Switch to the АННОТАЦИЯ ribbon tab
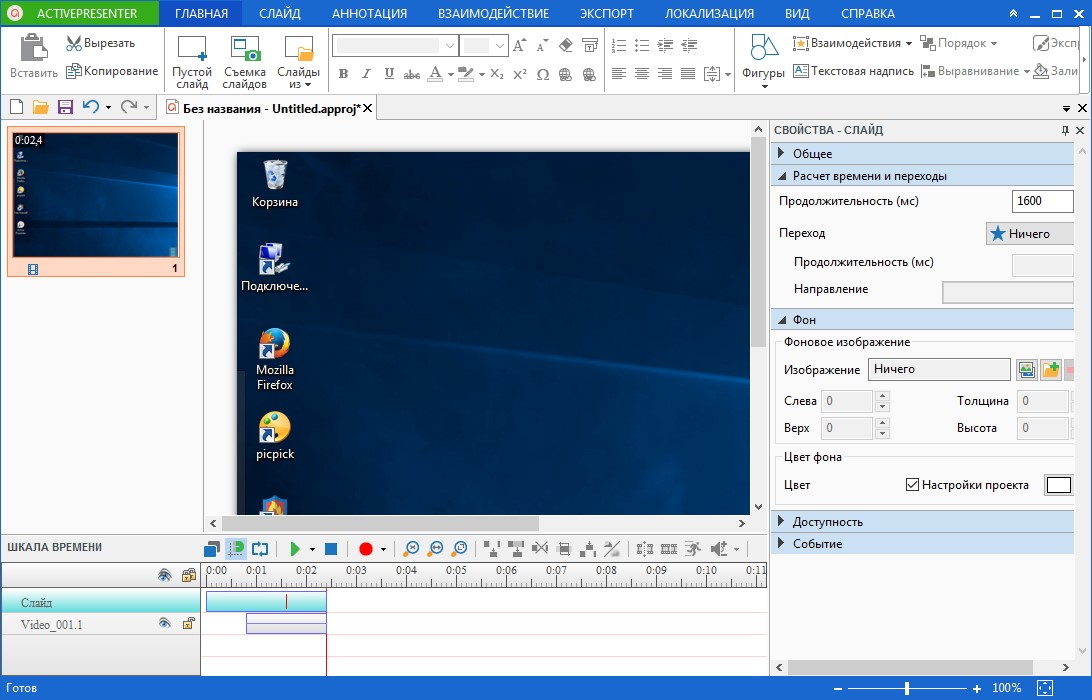The image size is (1092, 700). (369, 14)
